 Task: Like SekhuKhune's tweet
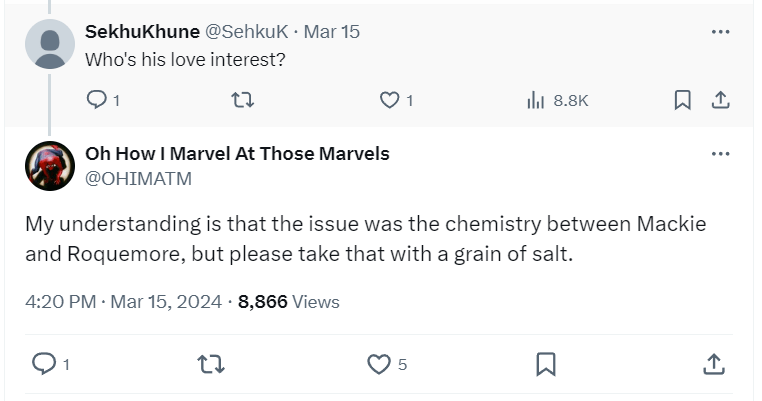(390, 100)
